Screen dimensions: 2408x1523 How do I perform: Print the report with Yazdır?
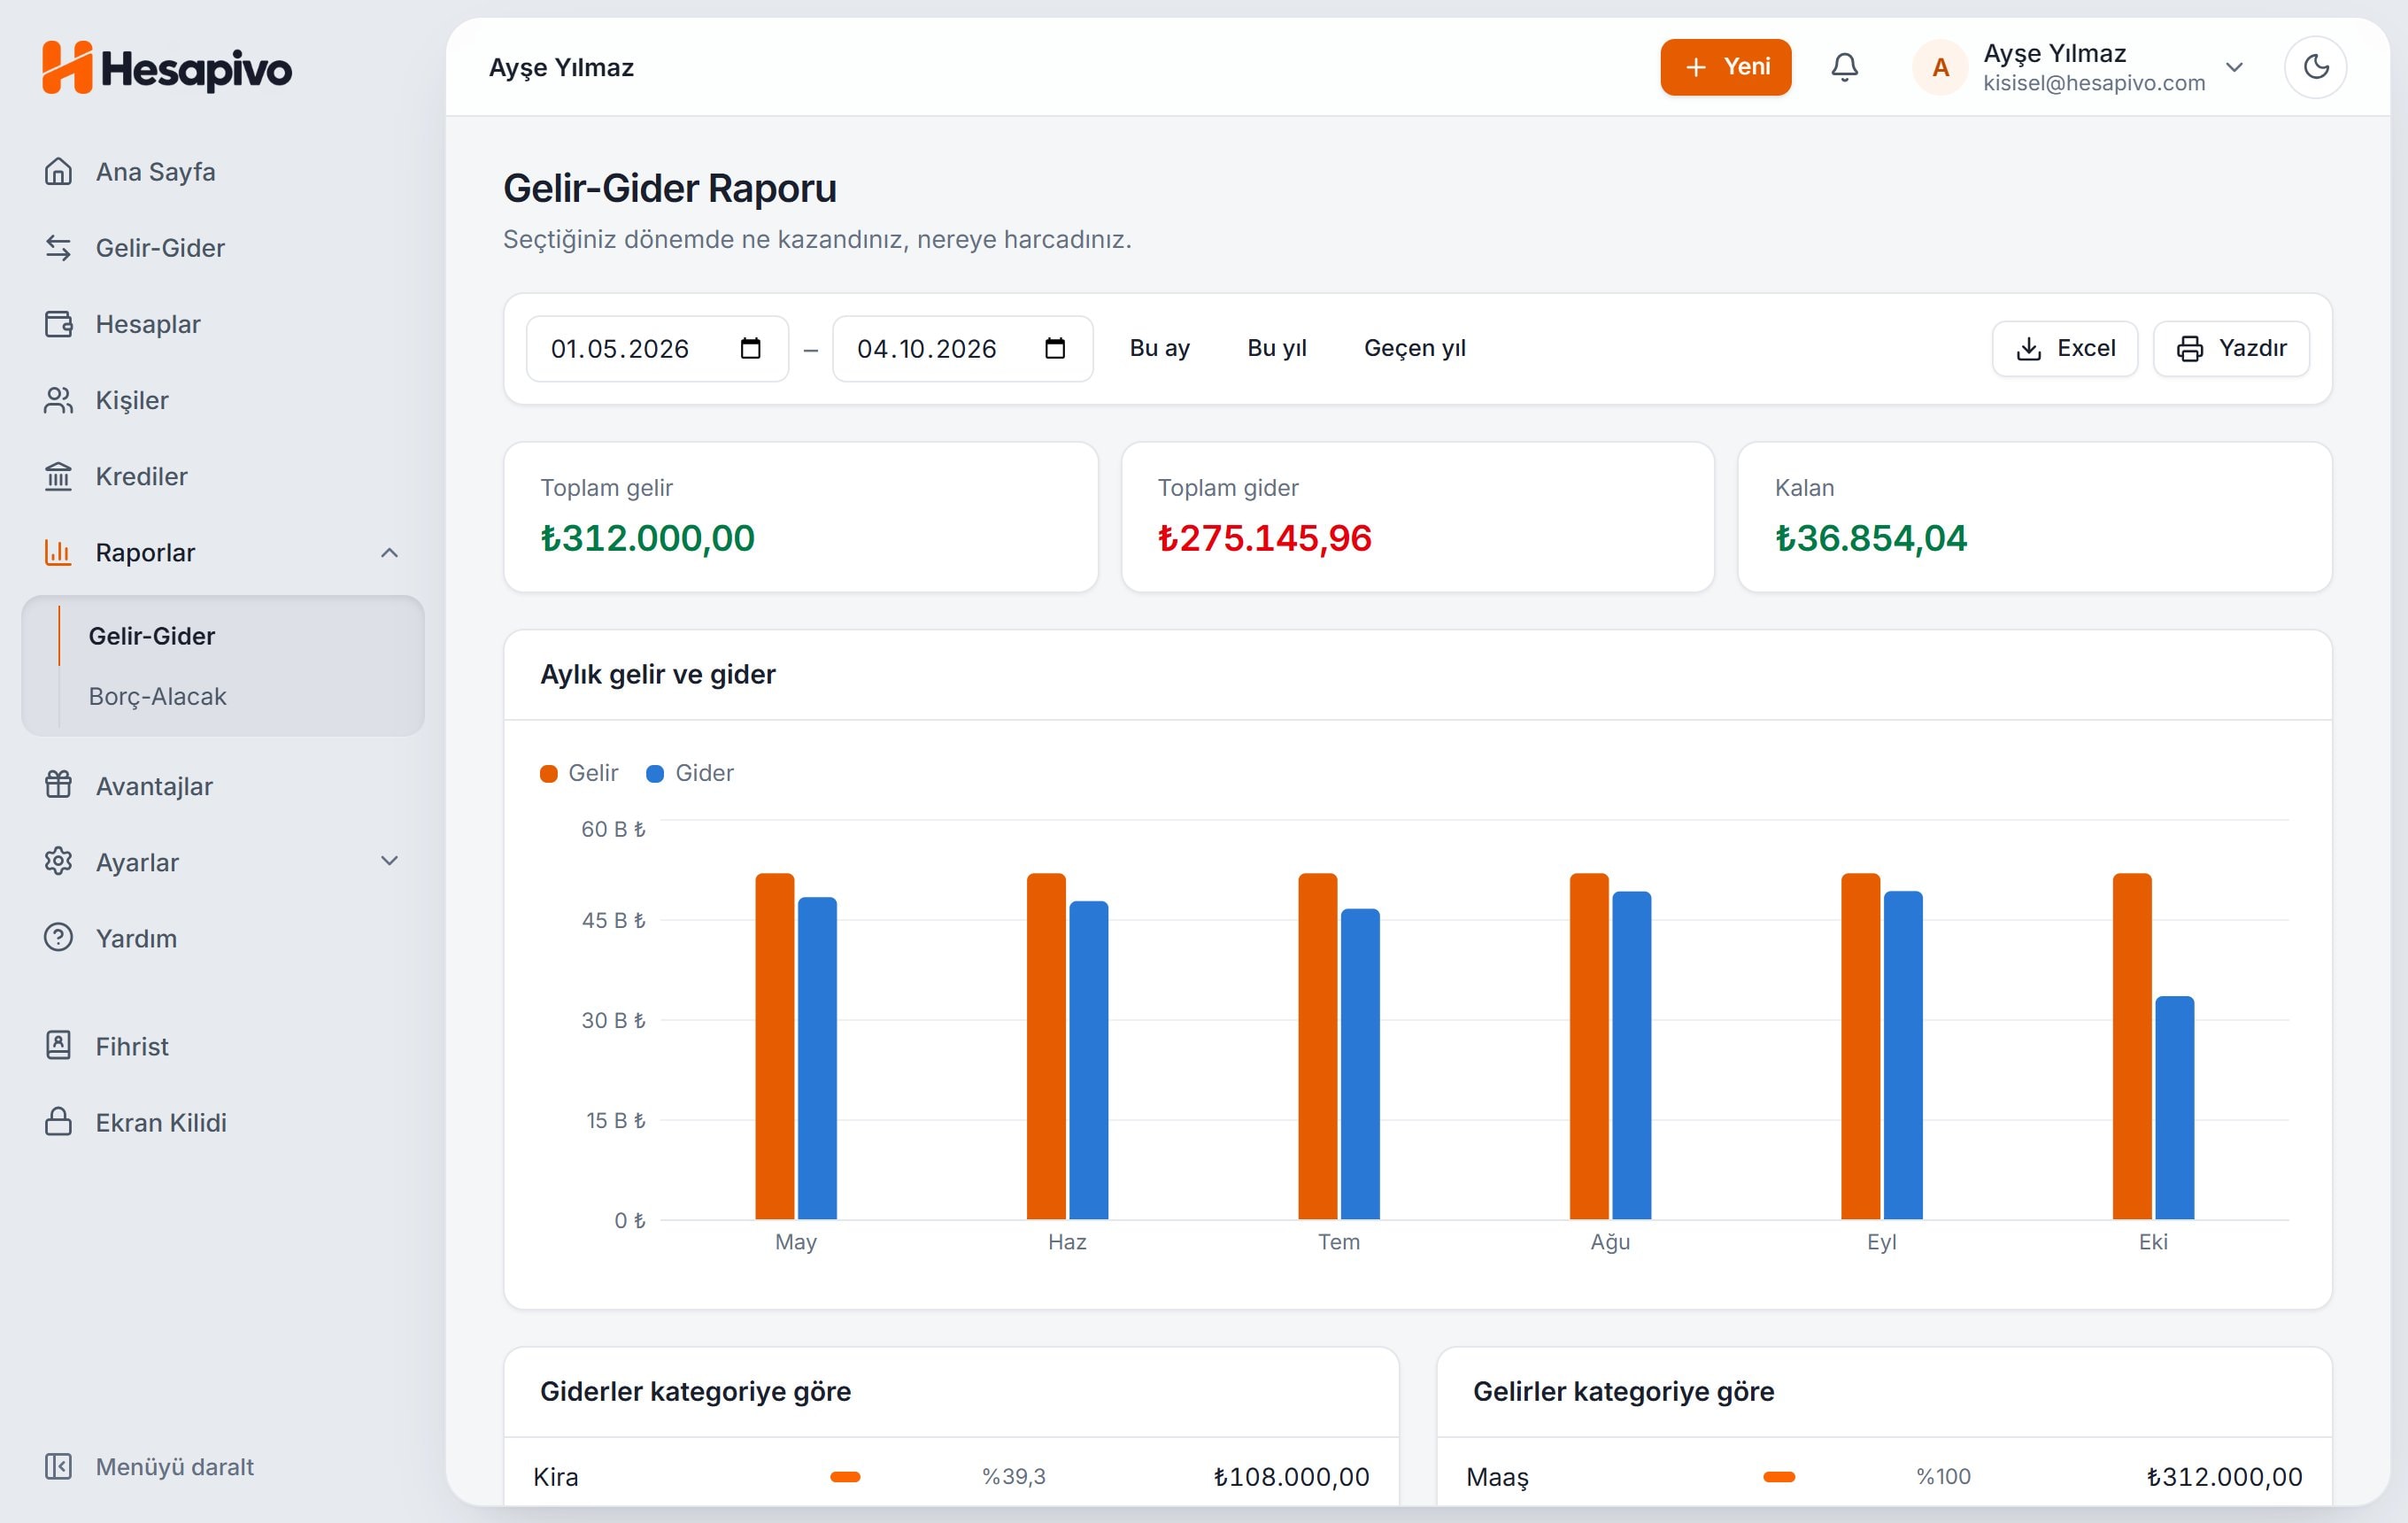tap(2230, 348)
